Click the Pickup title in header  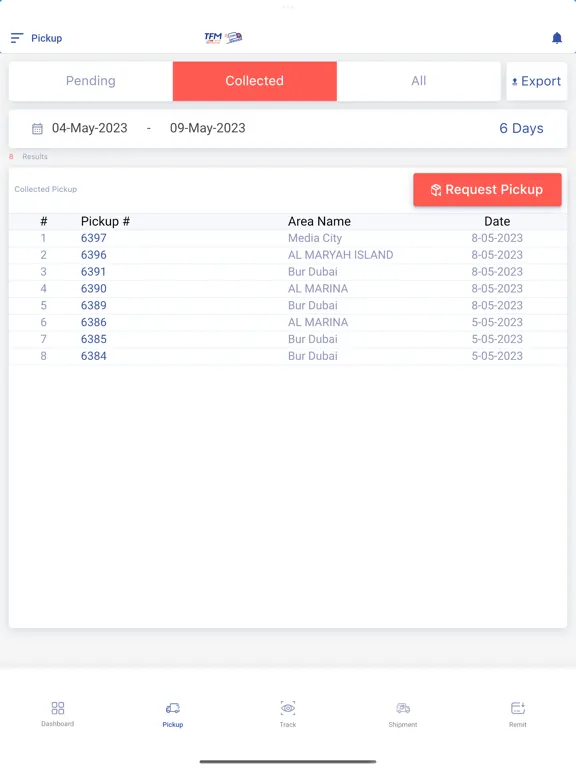(x=47, y=38)
